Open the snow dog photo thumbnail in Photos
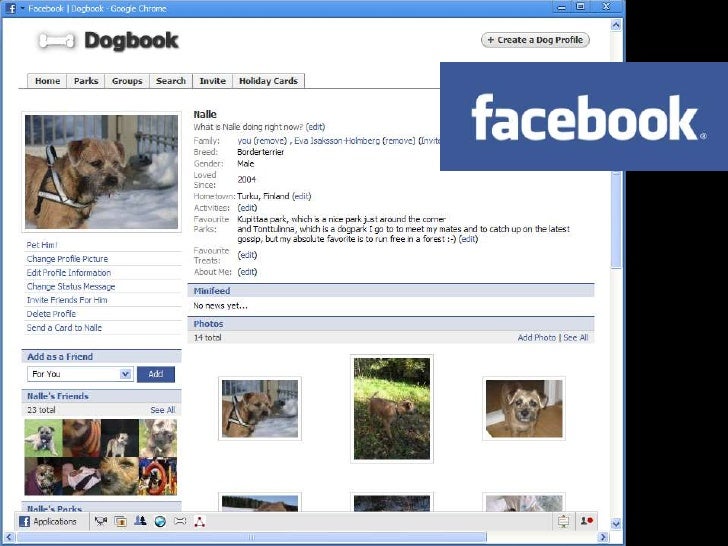The width and height of the screenshot is (728, 546). pos(260,409)
